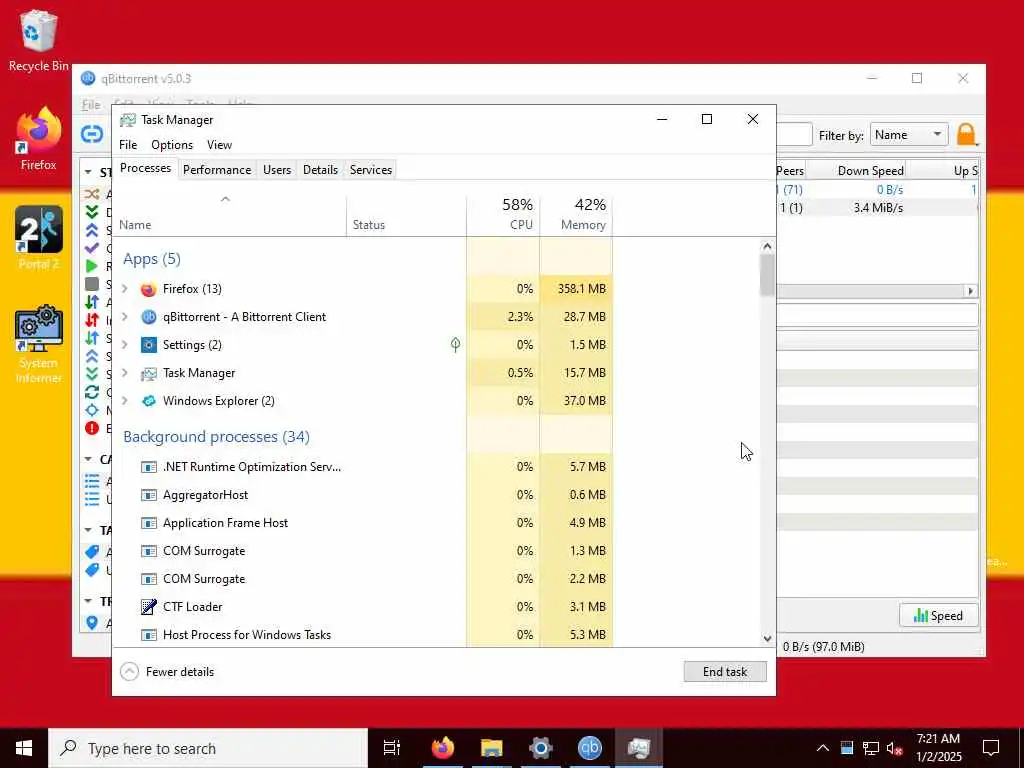The image size is (1024, 768).
Task: Click Task Manager taskbar icon
Action: 639,748
